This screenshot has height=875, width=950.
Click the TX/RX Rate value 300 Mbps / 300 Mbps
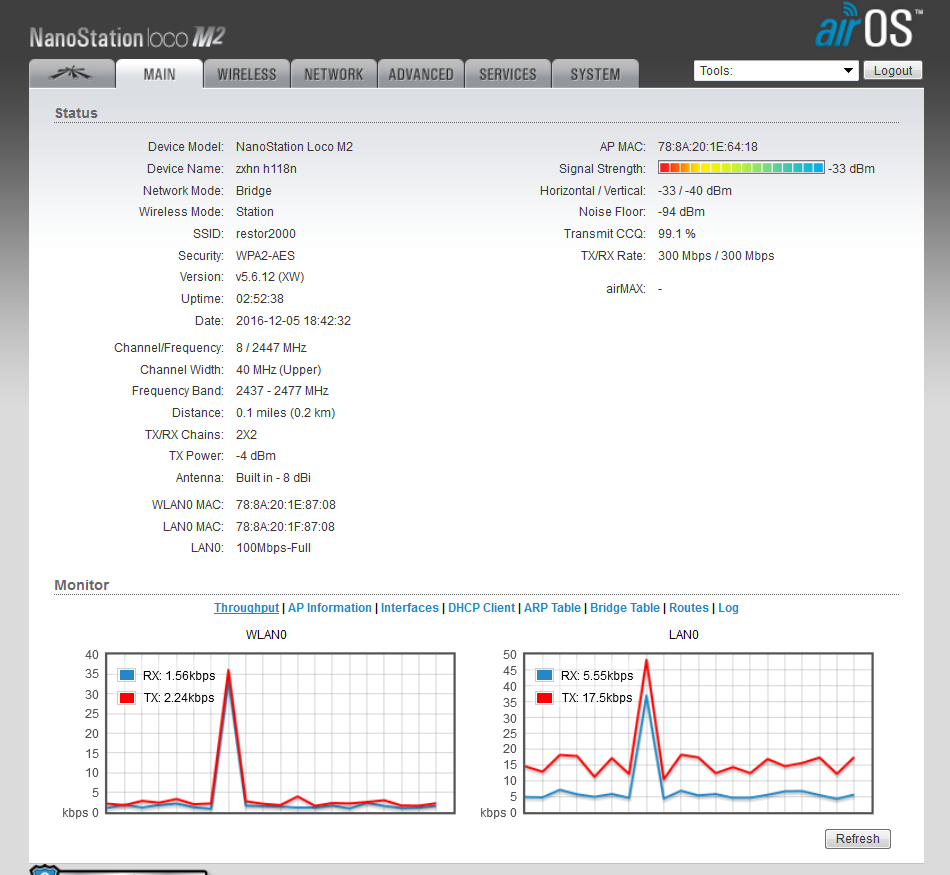(716, 256)
